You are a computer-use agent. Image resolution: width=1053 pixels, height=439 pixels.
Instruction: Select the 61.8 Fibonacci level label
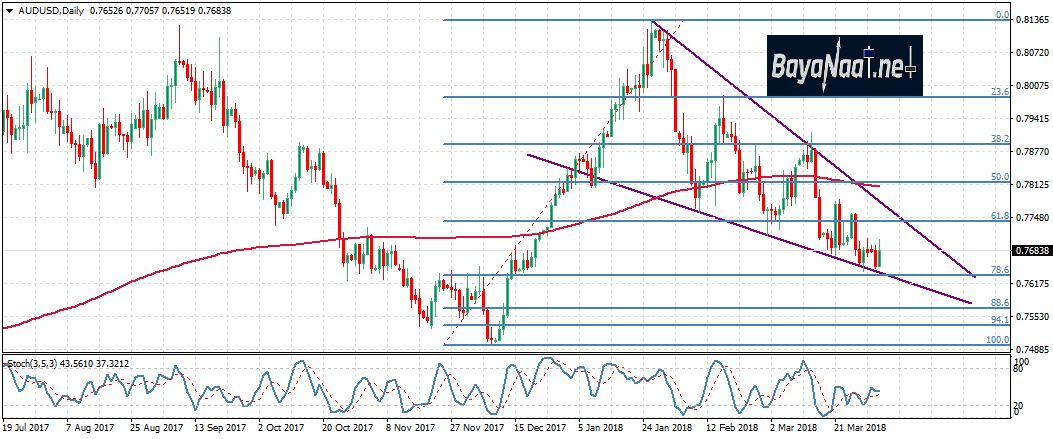(996, 215)
